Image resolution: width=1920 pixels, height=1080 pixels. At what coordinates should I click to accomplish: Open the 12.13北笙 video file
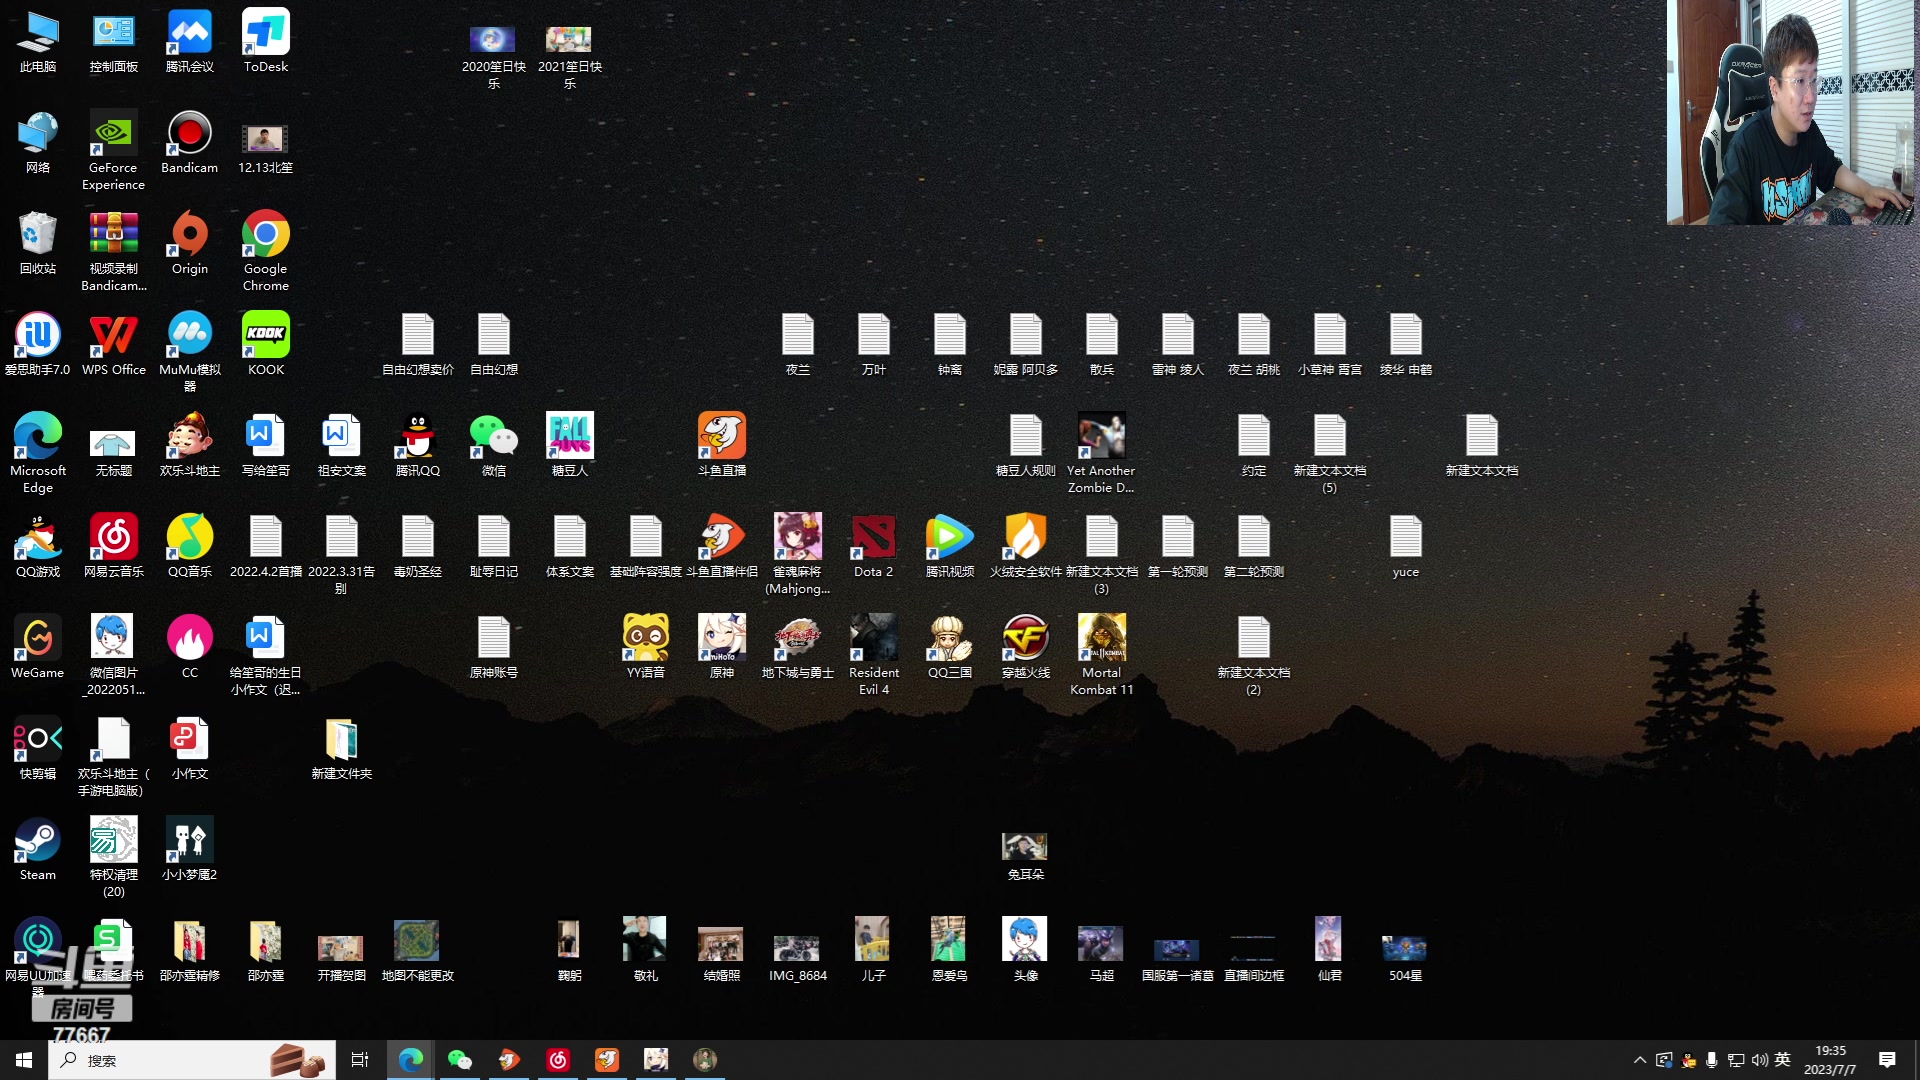tap(266, 148)
